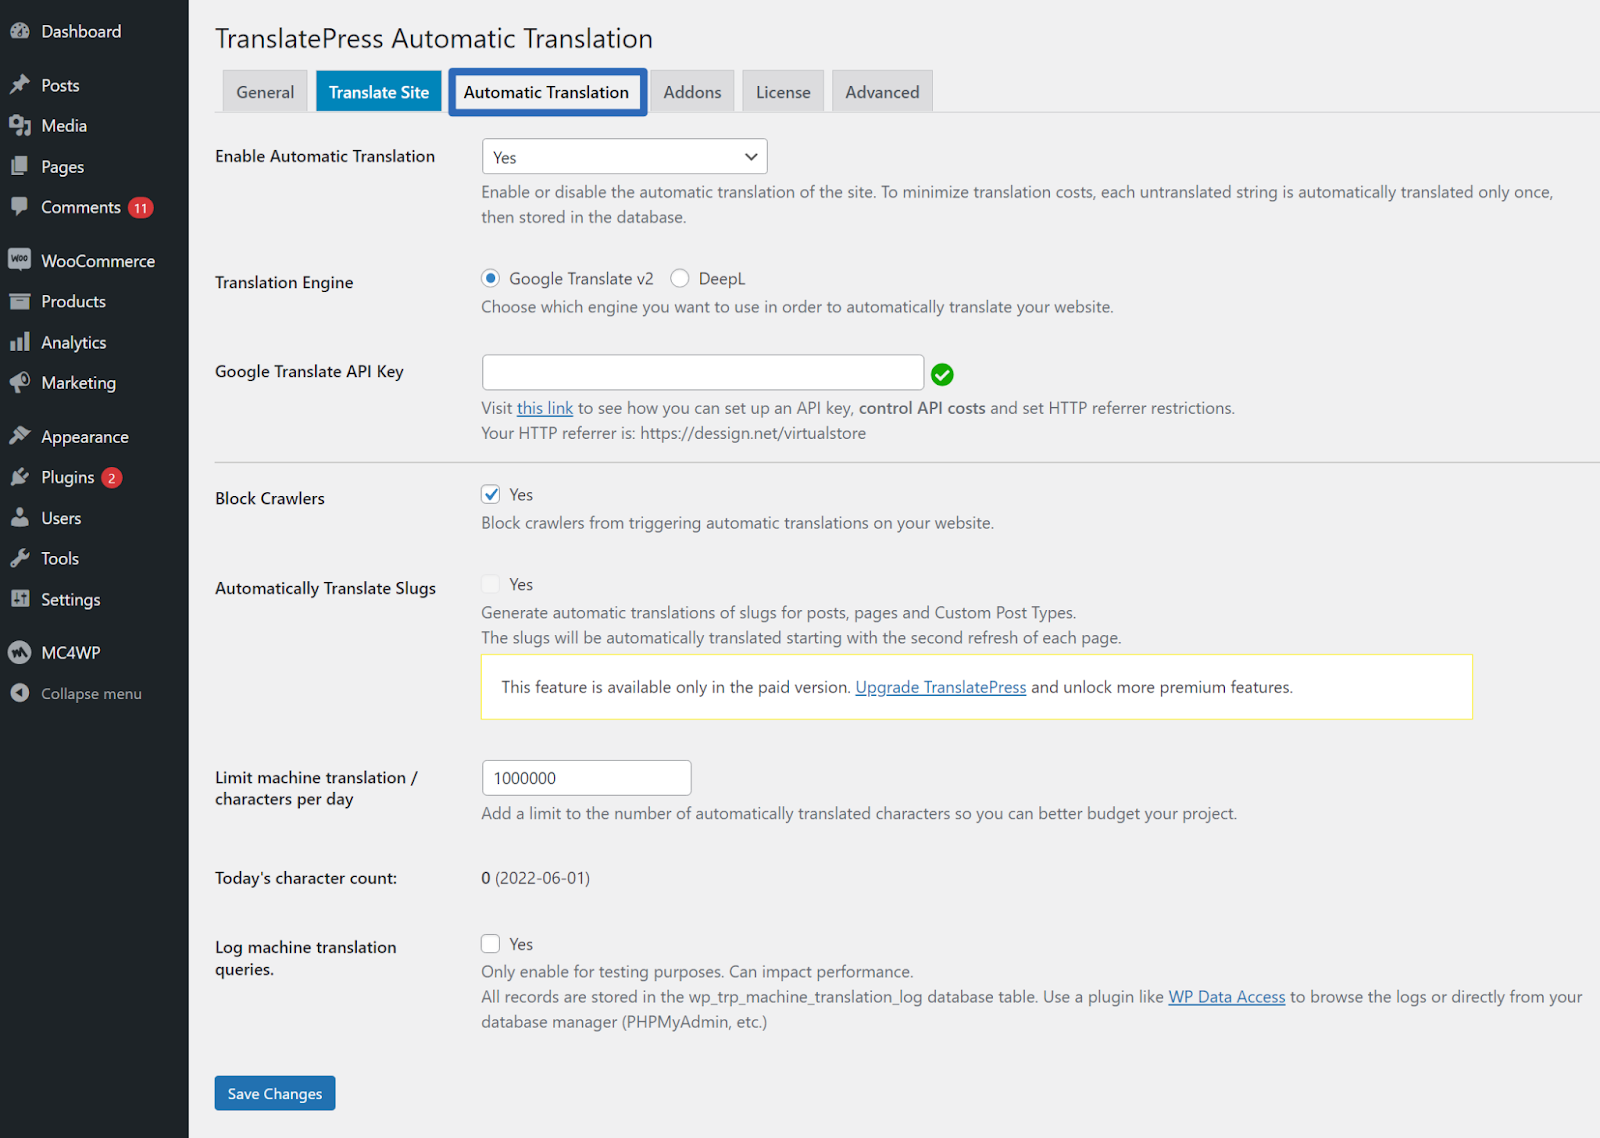Click the Marketing megaphone icon
Screen dimensions: 1600x1138
(20, 383)
